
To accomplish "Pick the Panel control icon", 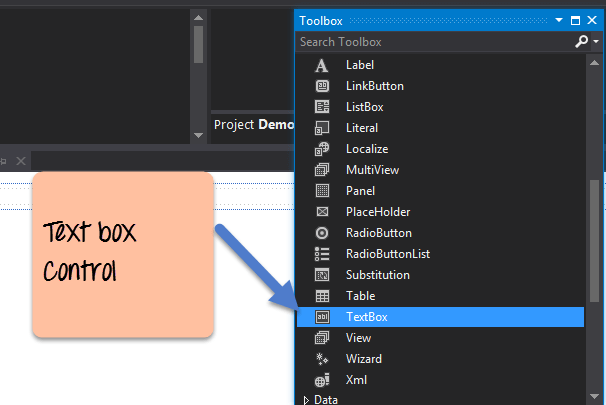I will coord(322,191).
